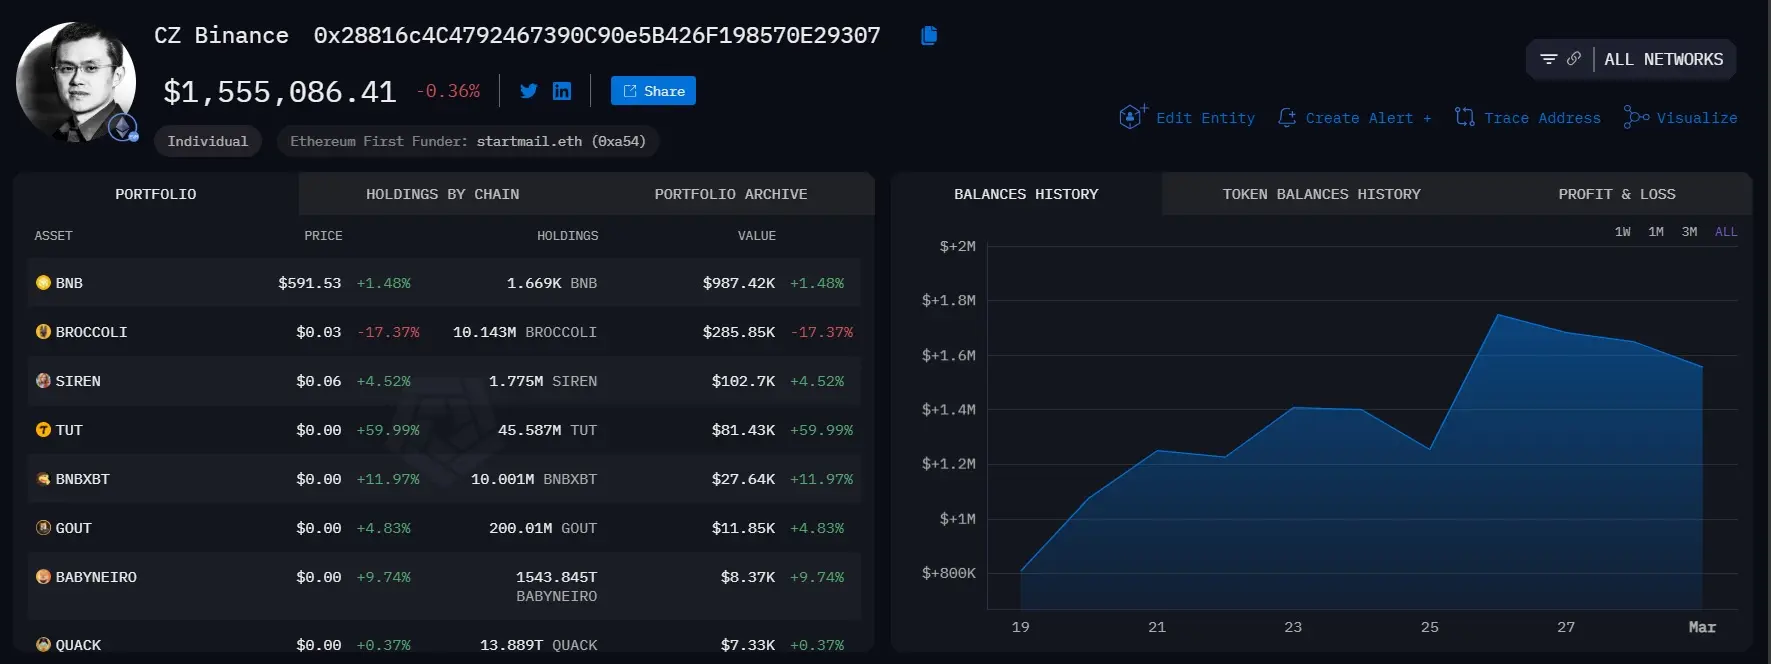Click the Create Alert + link

coord(1368,118)
